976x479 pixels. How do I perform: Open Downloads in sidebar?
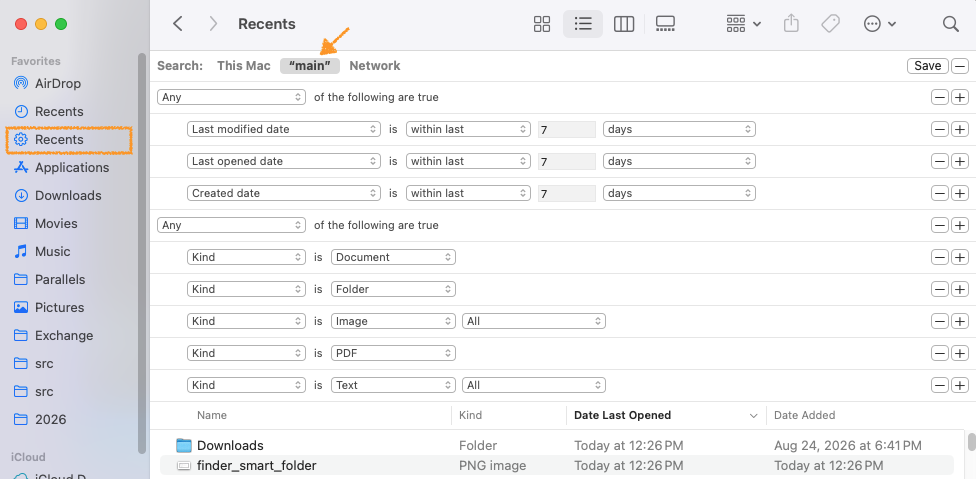tap(68, 195)
